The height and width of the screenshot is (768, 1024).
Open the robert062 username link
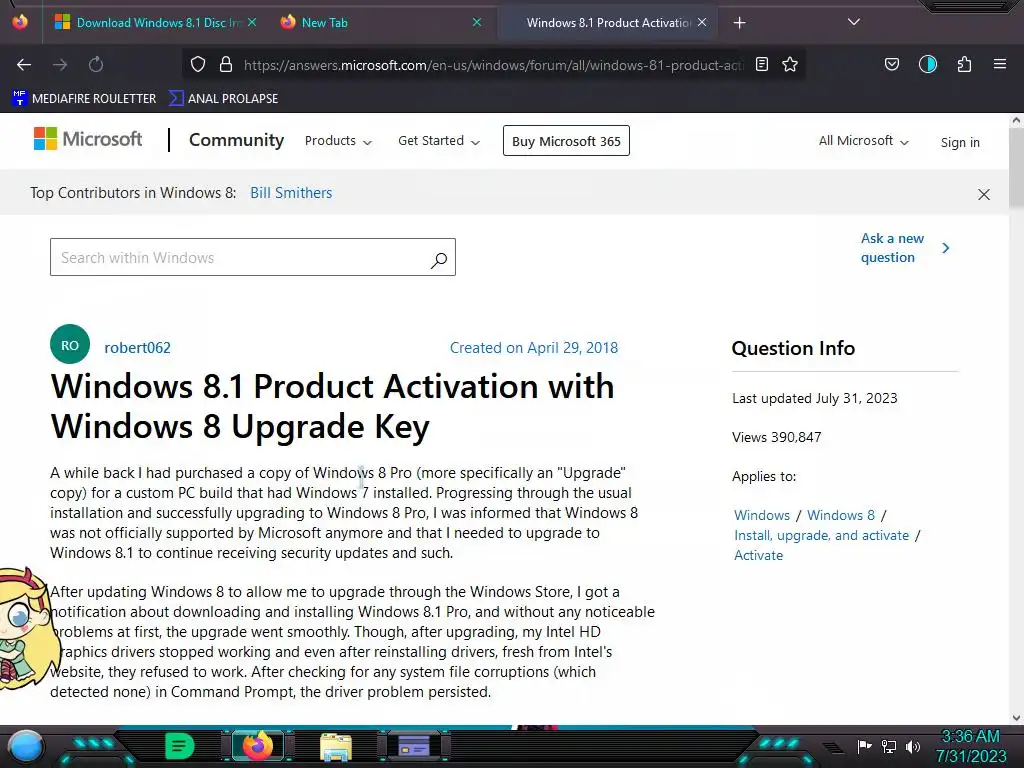137,348
